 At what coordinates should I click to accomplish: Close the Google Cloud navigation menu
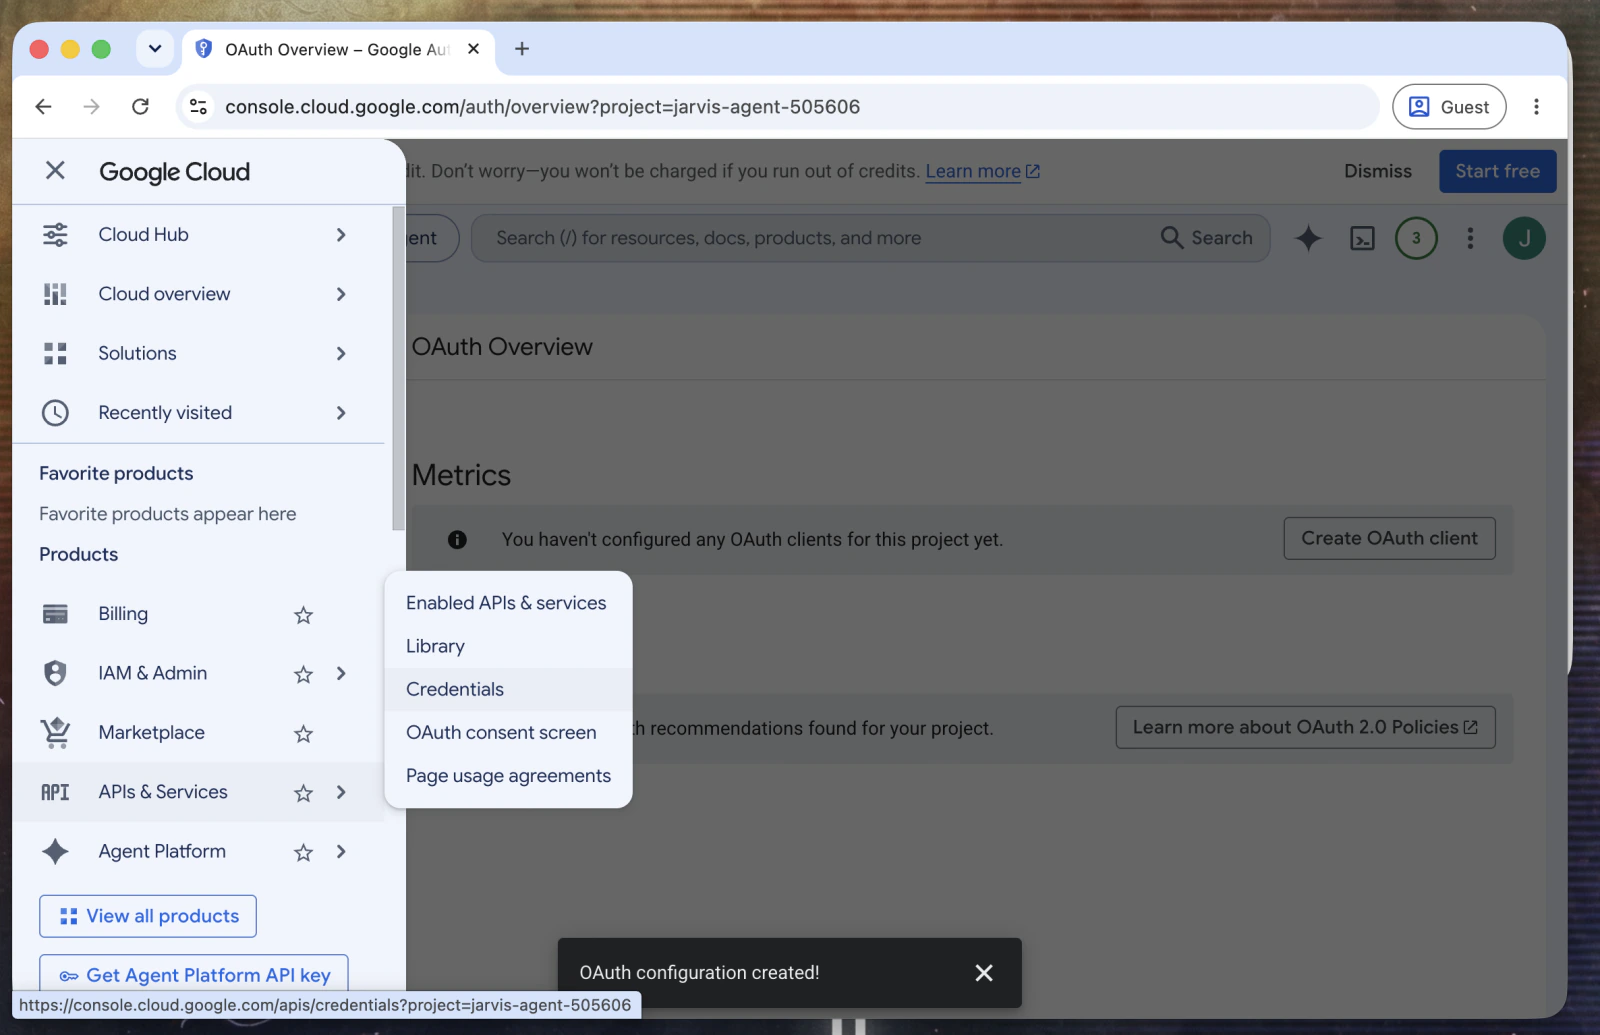pyautogui.click(x=55, y=171)
